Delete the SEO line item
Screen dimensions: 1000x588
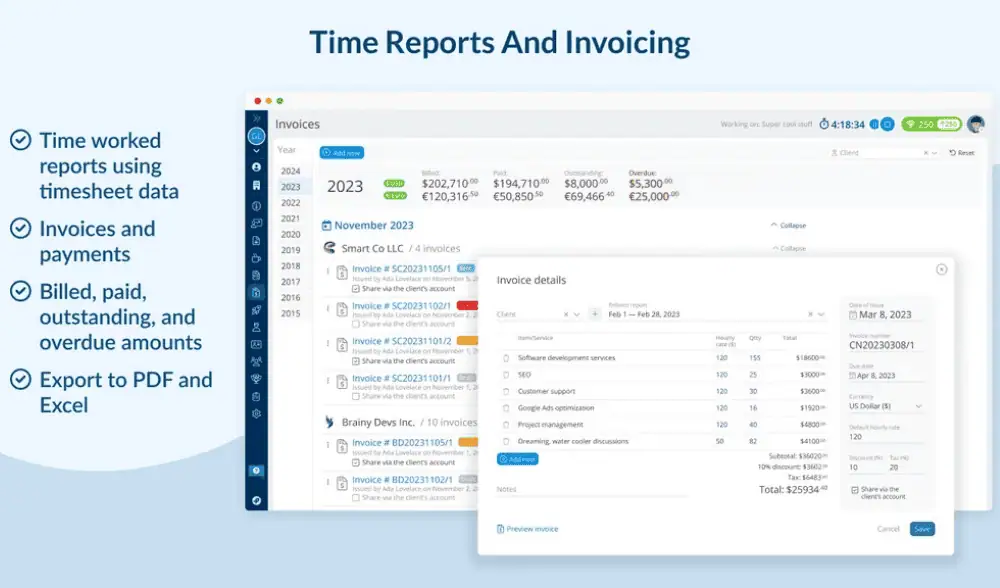point(505,374)
